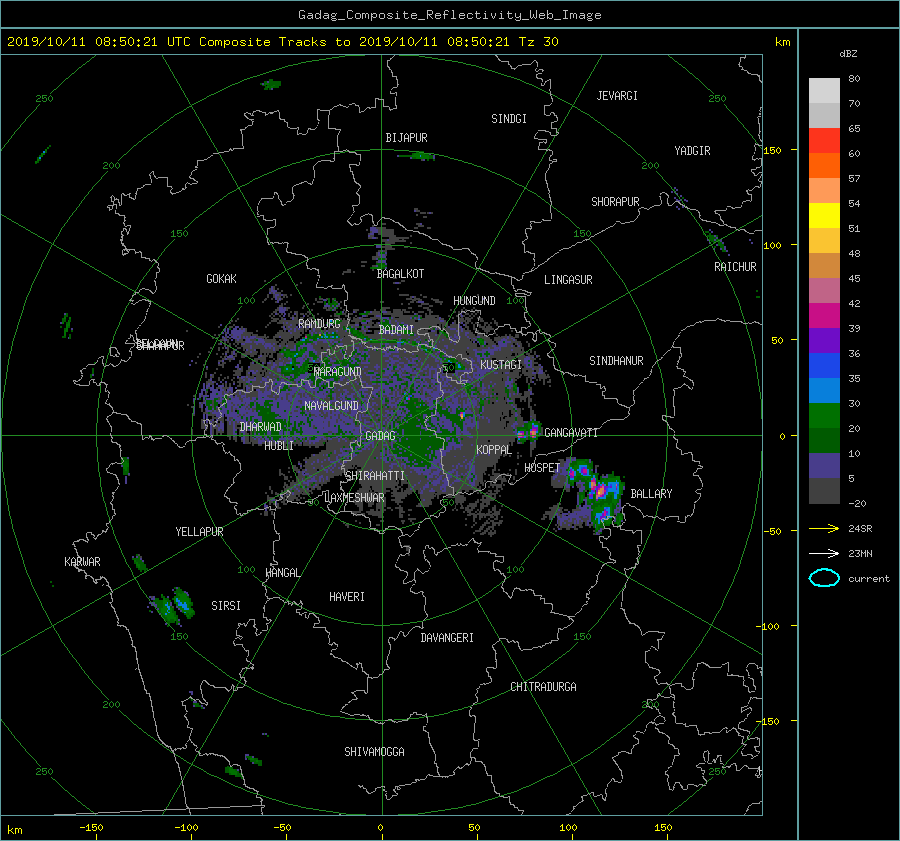Click the -20 value in the dBZ legend

(858, 503)
